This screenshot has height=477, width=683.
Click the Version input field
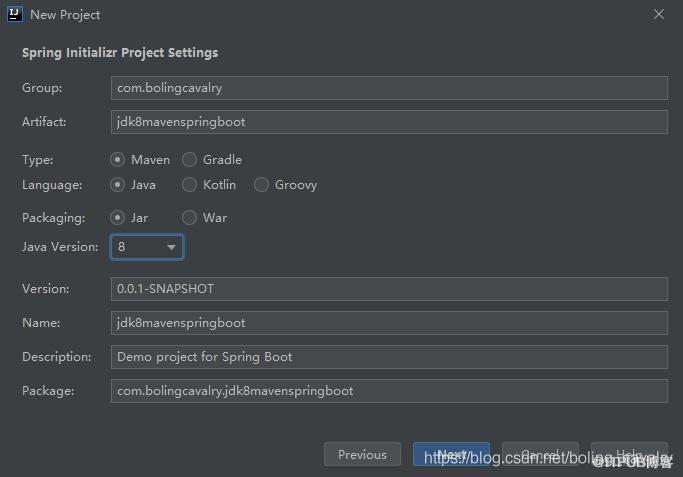(x=389, y=289)
